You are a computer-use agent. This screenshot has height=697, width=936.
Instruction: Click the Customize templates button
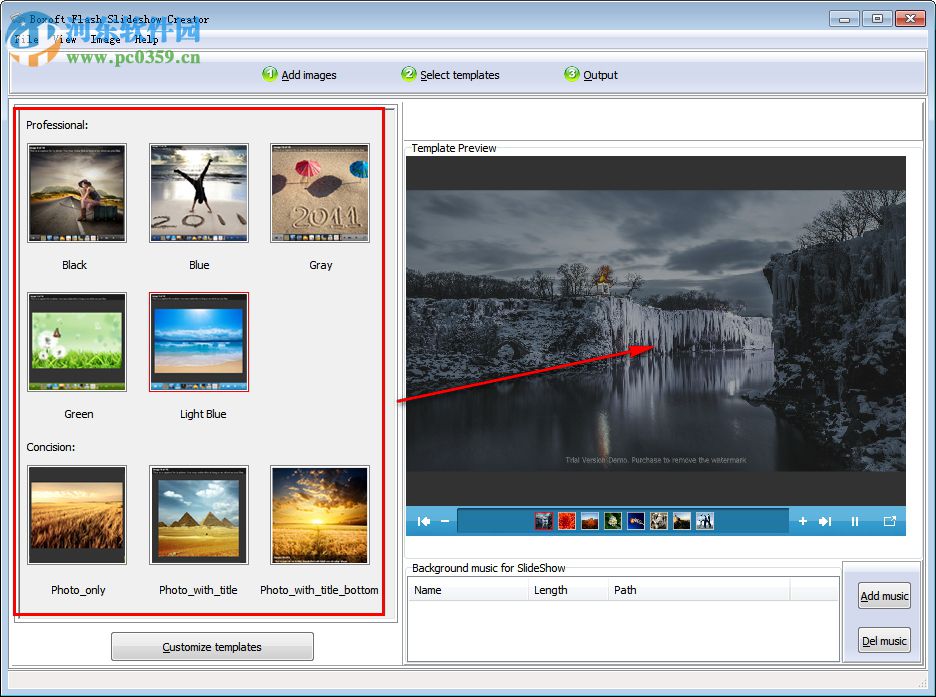click(x=211, y=646)
